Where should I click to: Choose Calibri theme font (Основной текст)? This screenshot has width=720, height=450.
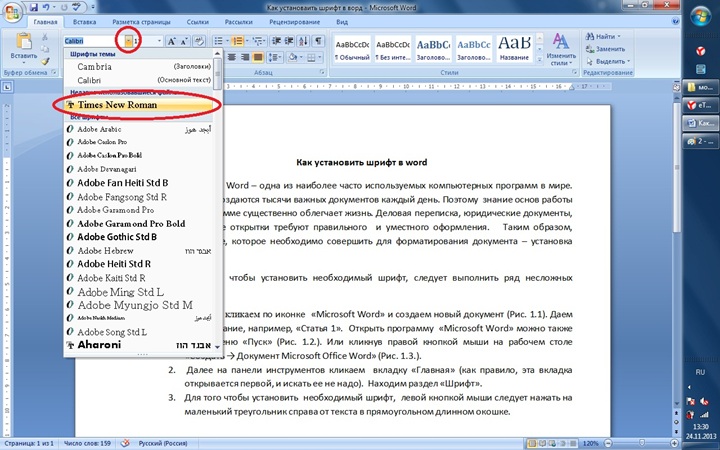(x=139, y=80)
